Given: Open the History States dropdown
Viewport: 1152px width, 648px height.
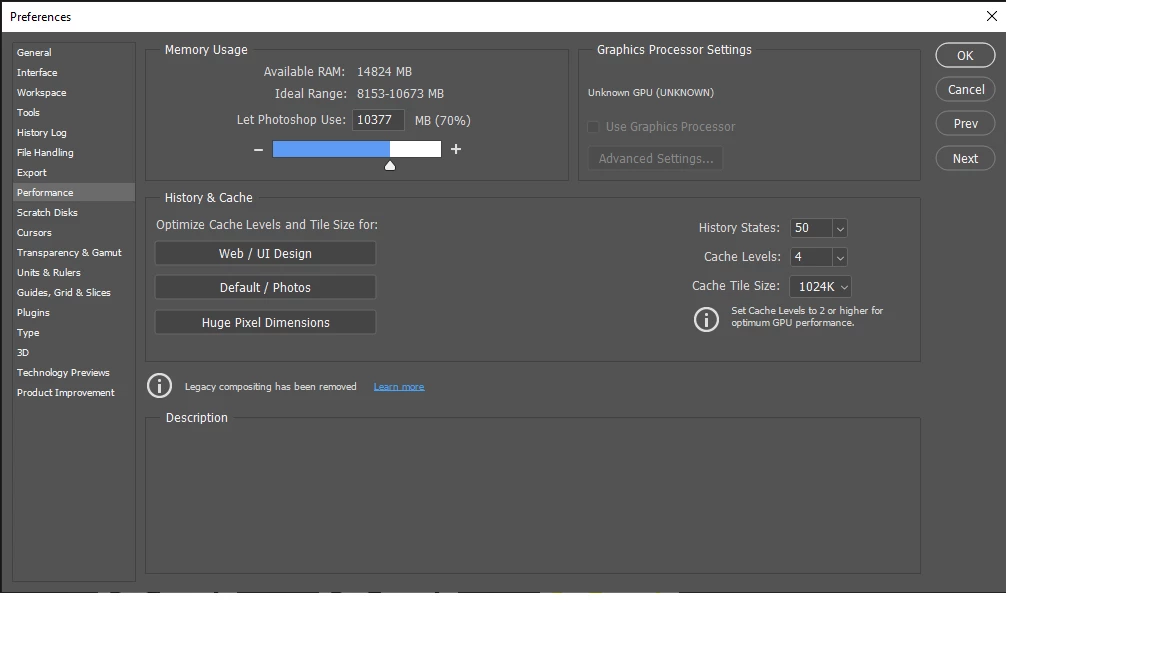Looking at the screenshot, I should pyautogui.click(x=840, y=228).
